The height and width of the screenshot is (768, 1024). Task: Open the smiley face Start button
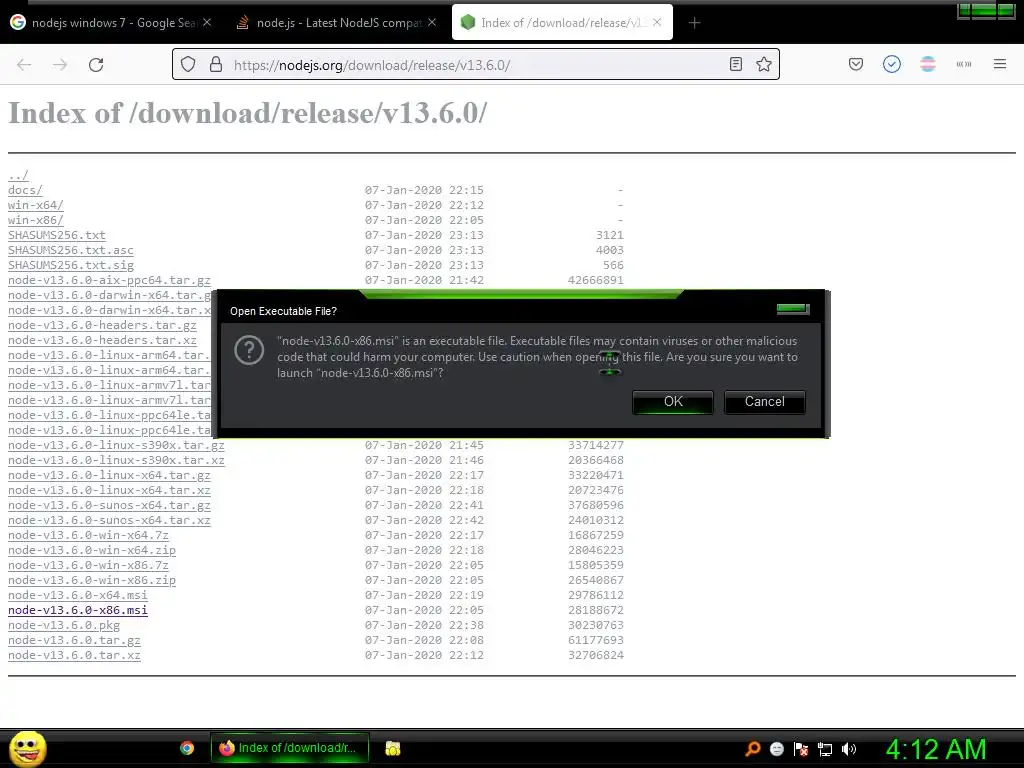(x=27, y=748)
